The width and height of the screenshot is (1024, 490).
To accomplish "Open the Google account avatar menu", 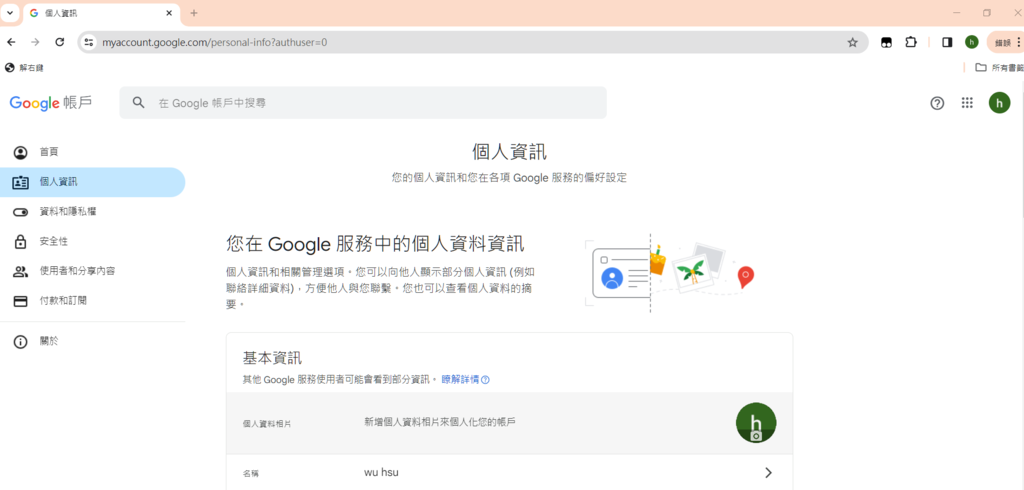I will [x=999, y=103].
